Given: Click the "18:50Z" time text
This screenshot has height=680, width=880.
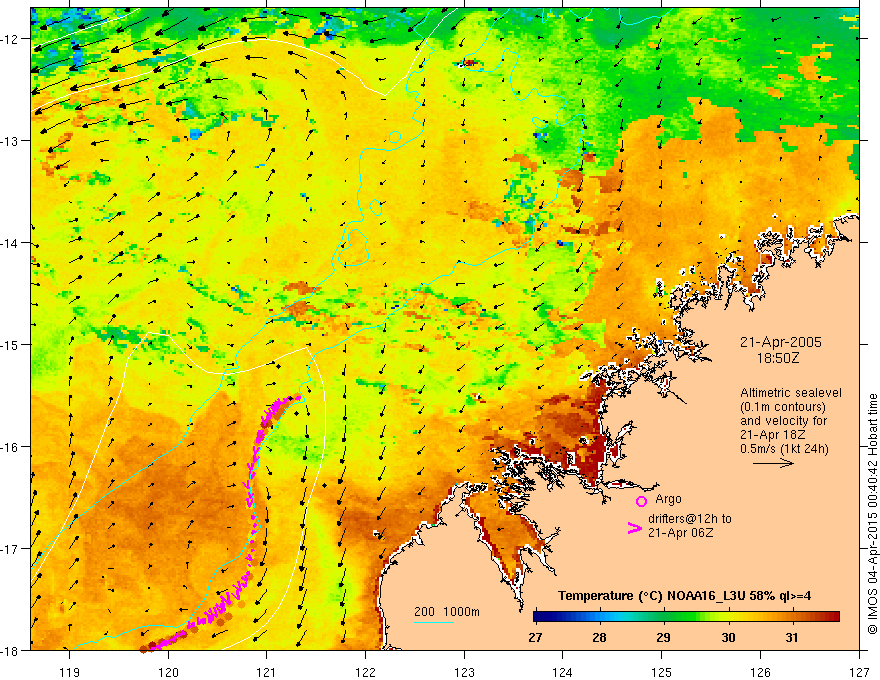Looking at the screenshot, I should (777, 357).
